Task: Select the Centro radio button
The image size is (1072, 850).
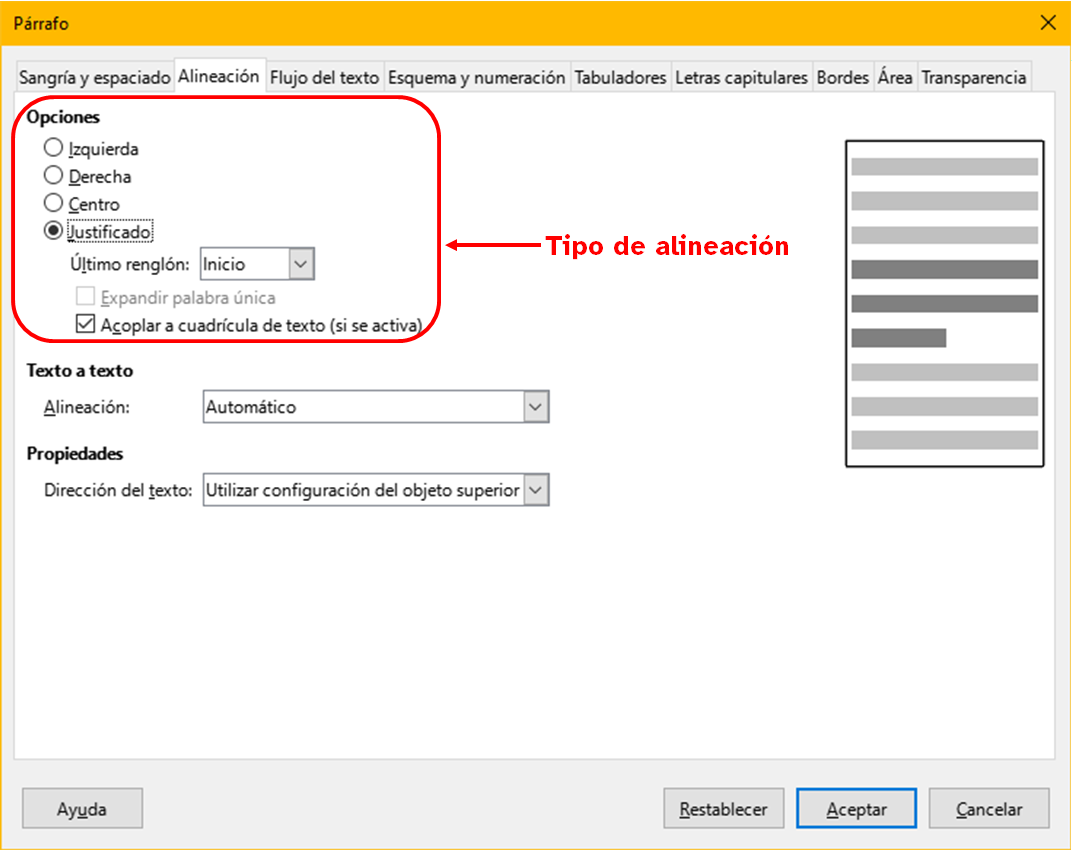Action: pyautogui.click(x=54, y=204)
